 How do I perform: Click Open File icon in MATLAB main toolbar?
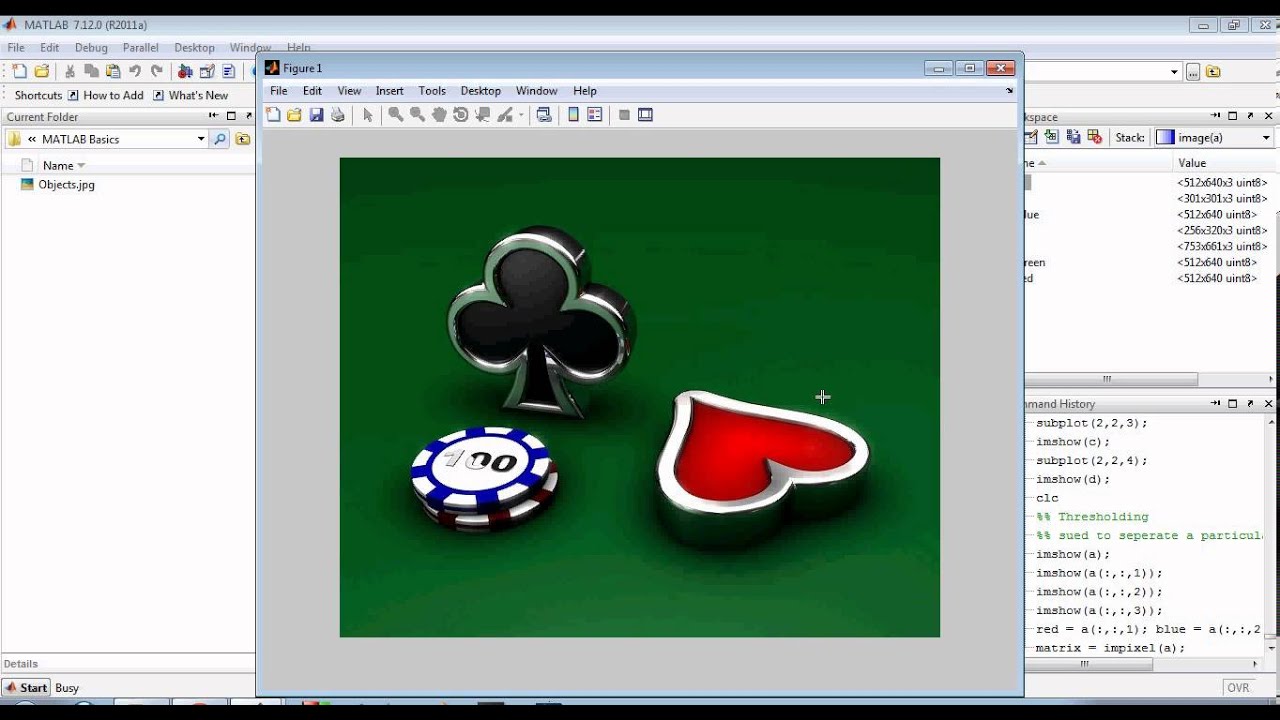(41, 71)
